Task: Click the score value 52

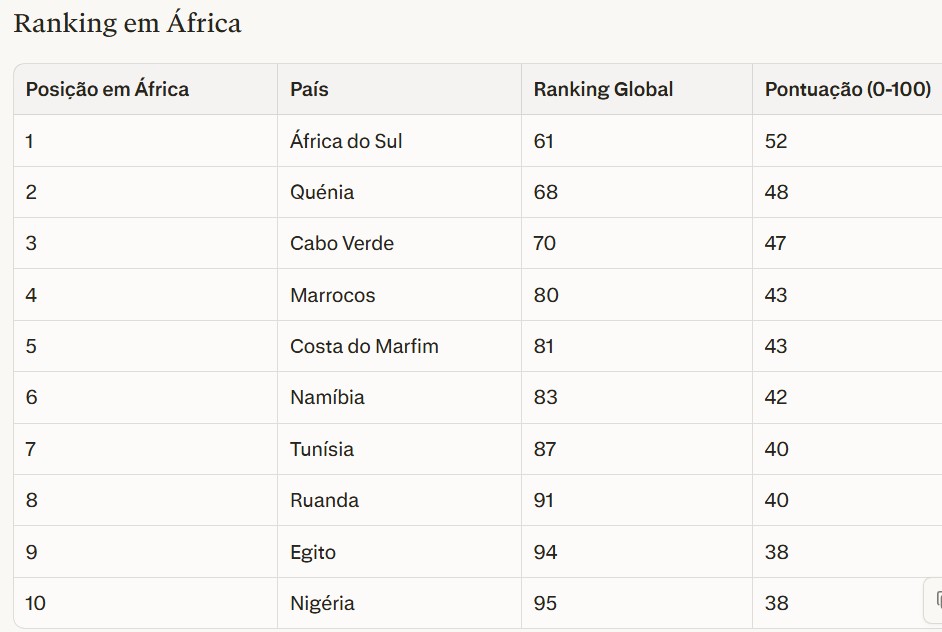Action: (x=776, y=141)
